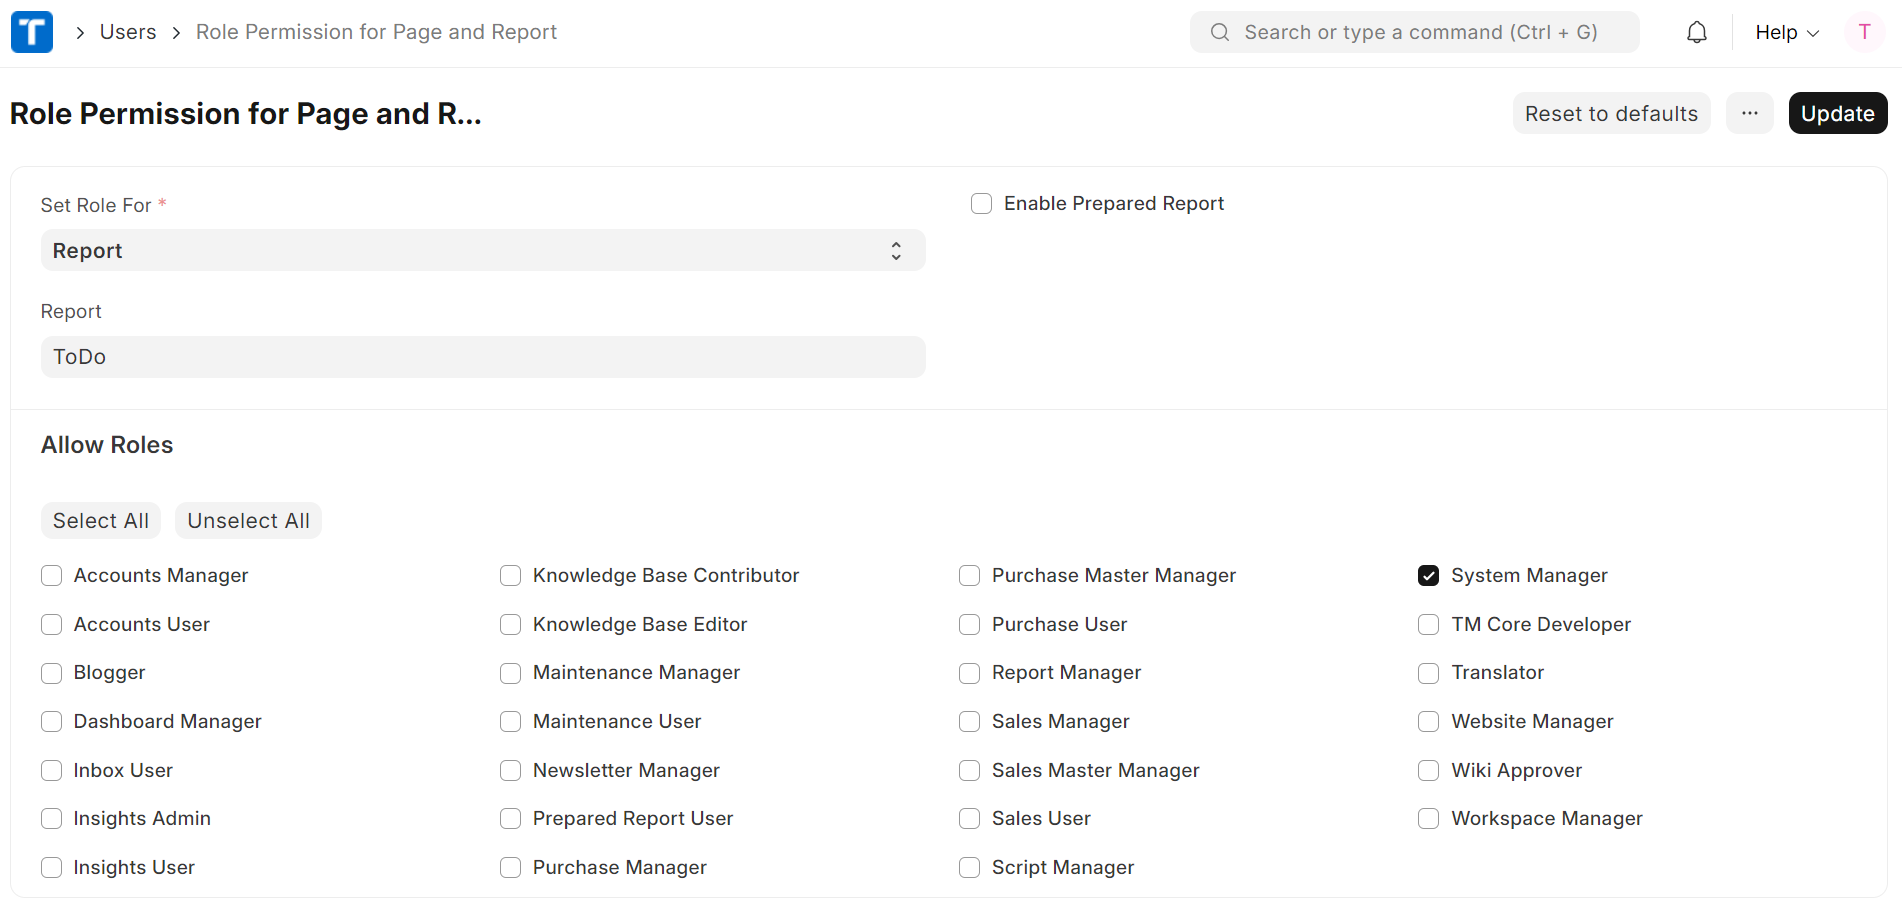Viewport: 1902px width, 909px height.
Task: Select the Knowledge Base Editor checkbox
Action: click(x=510, y=625)
